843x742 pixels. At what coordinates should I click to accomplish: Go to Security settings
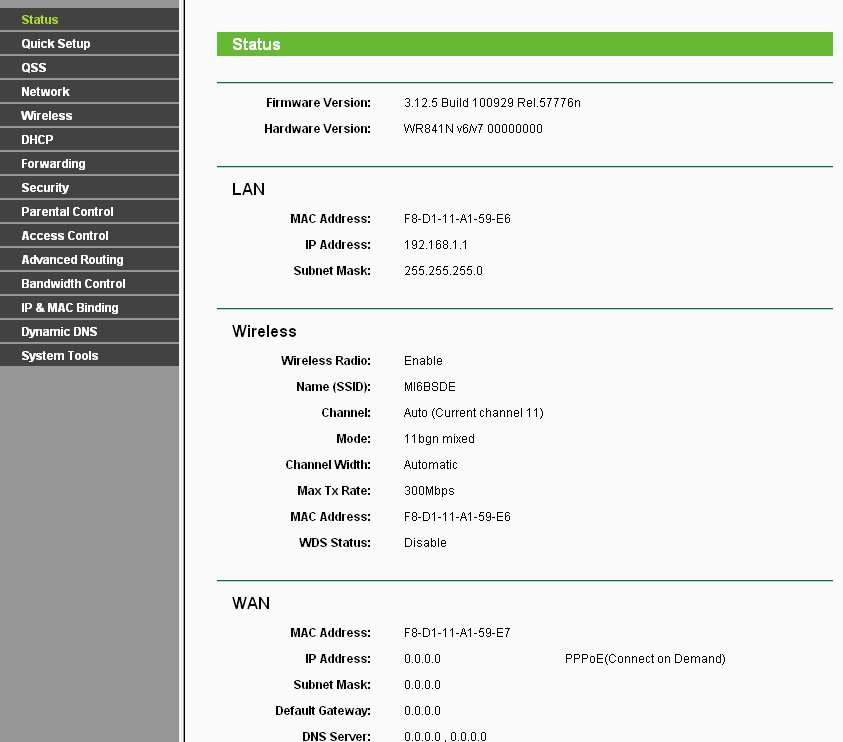click(x=45, y=187)
